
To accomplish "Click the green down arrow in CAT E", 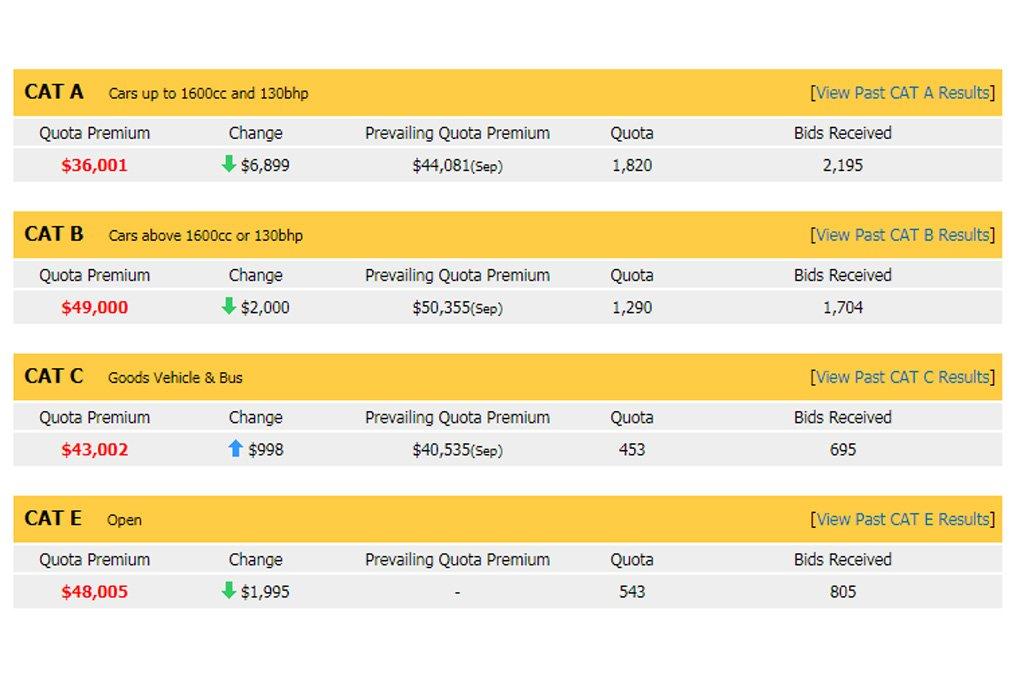I will [229, 591].
